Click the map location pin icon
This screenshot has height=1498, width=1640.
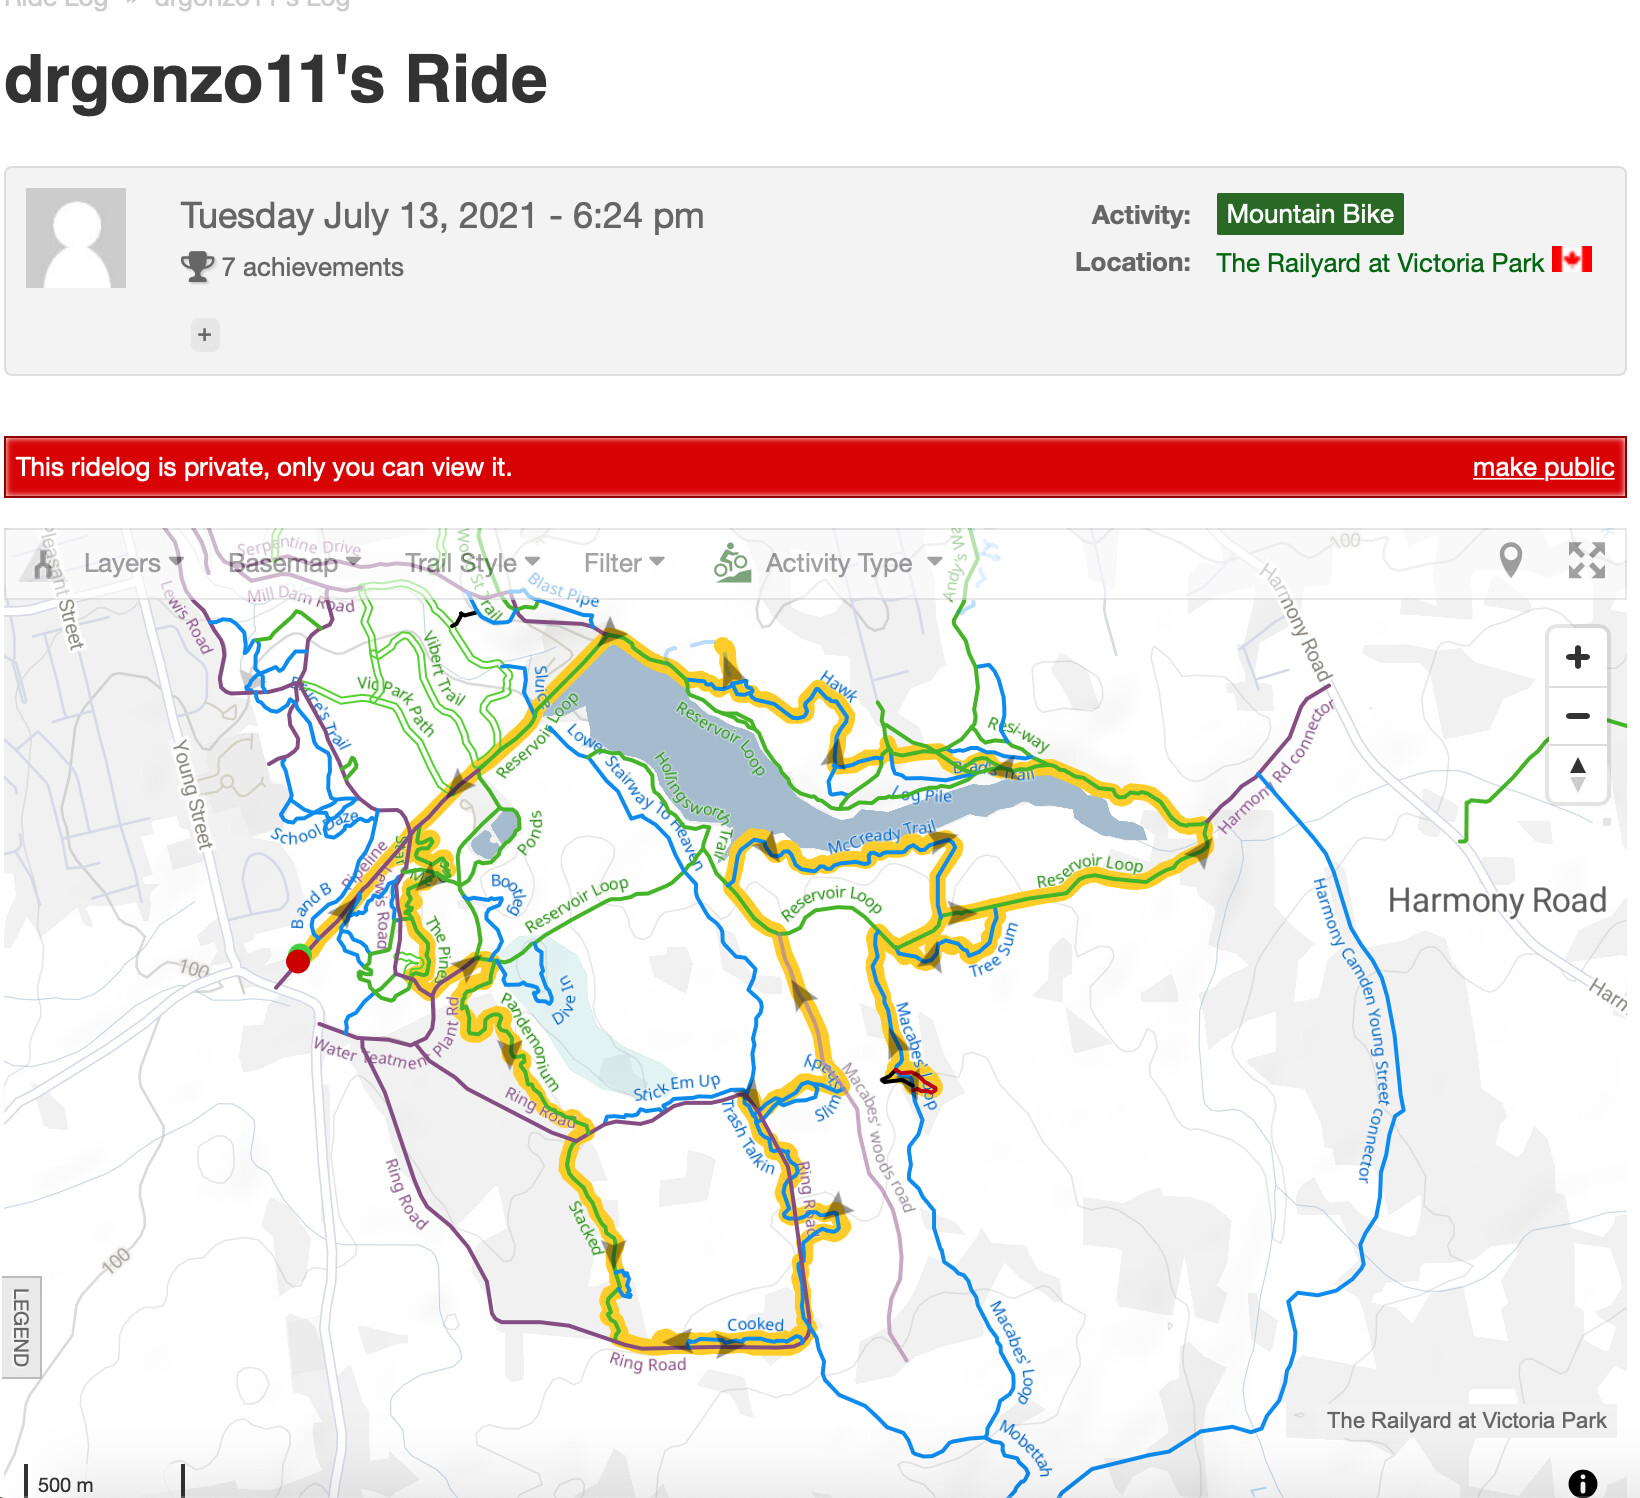click(1511, 560)
